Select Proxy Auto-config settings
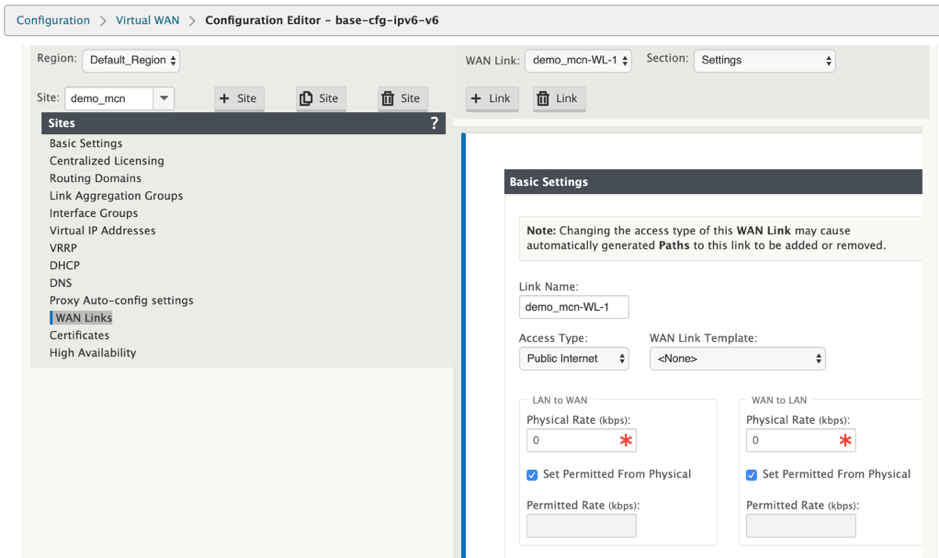 [x=121, y=301]
